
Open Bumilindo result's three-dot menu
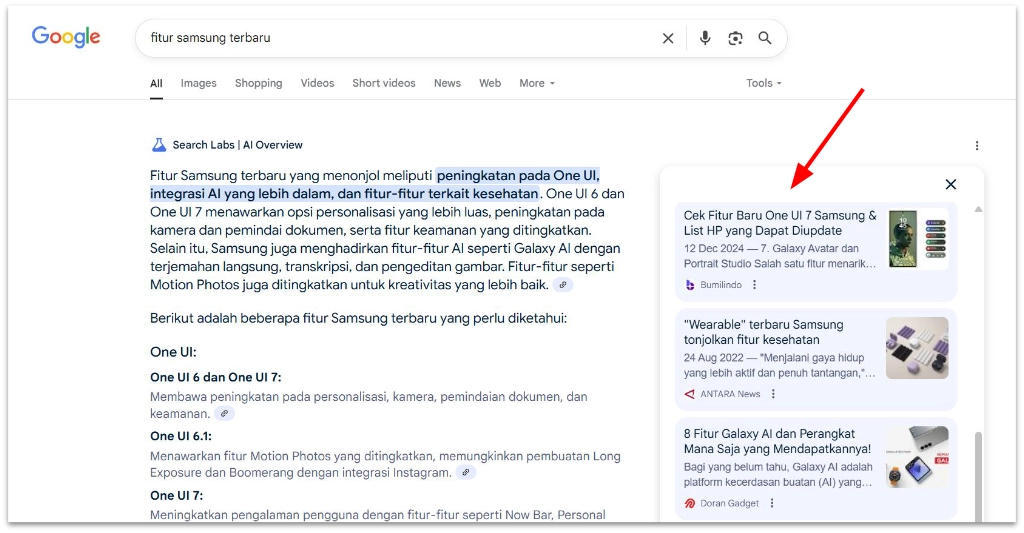tap(755, 285)
